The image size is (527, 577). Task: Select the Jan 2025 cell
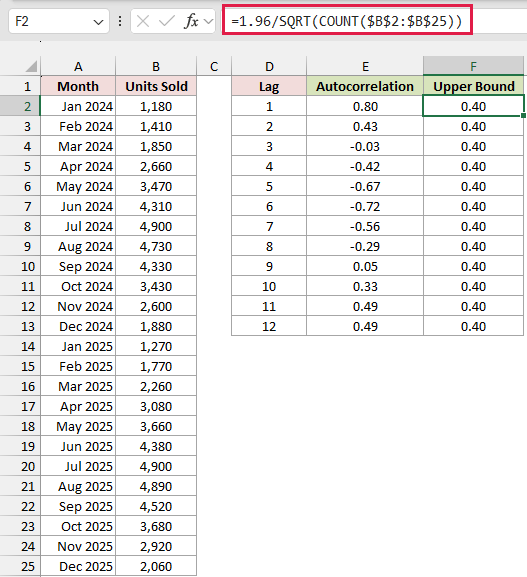[x=78, y=346]
